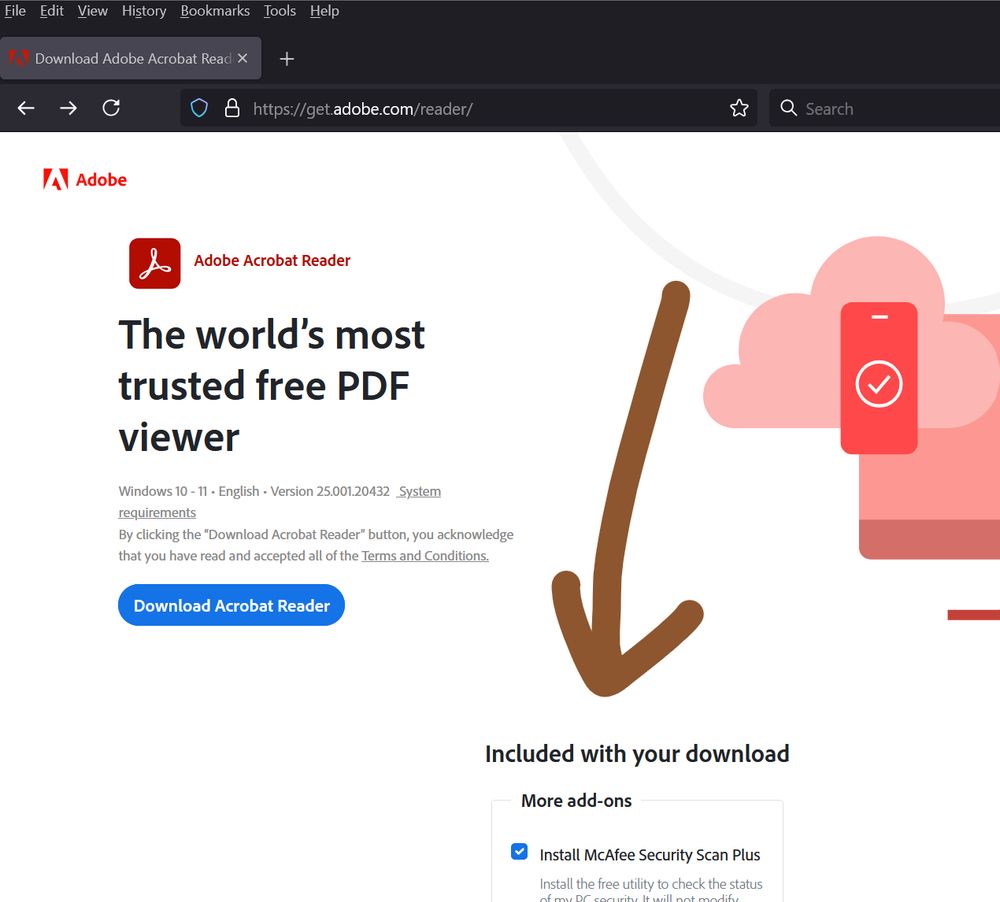
Task: Click the 'Install McAfee Security Scan Plus' label
Action: 650,855
